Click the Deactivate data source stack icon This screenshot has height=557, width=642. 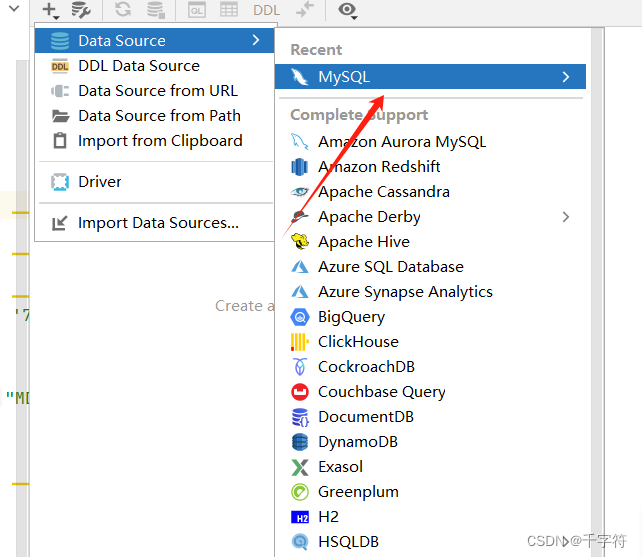pos(156,10)
